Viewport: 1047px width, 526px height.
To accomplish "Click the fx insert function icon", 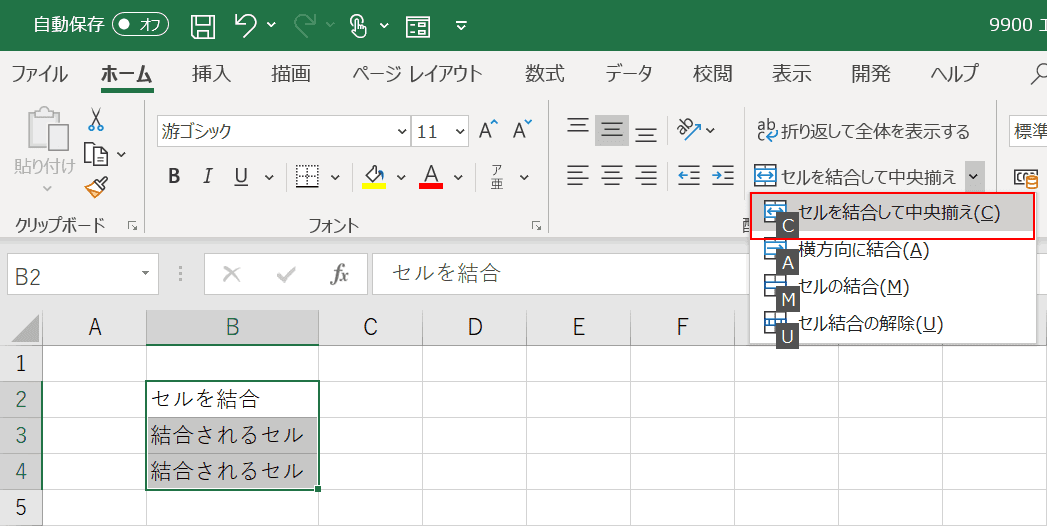I will pos(339,274).
